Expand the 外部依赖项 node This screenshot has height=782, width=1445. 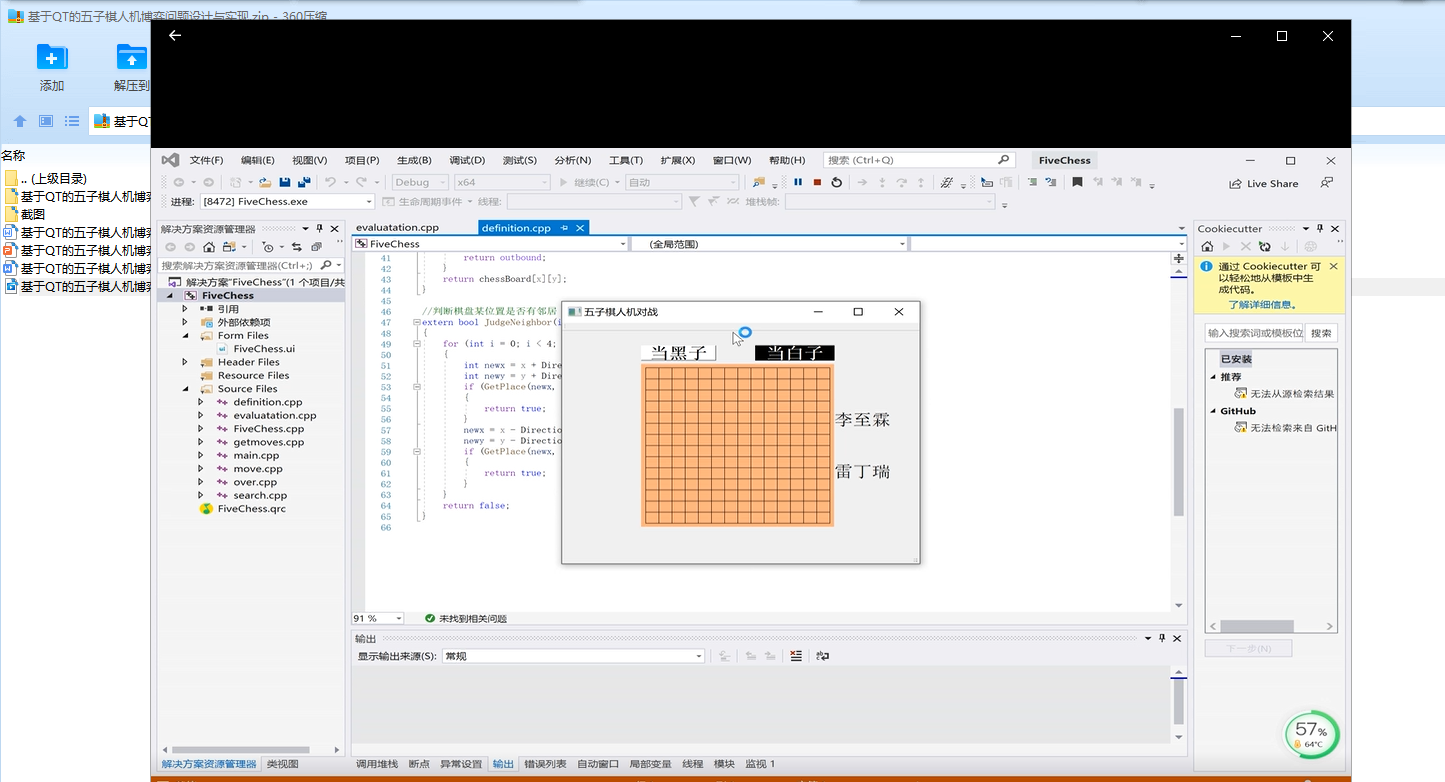185,322
